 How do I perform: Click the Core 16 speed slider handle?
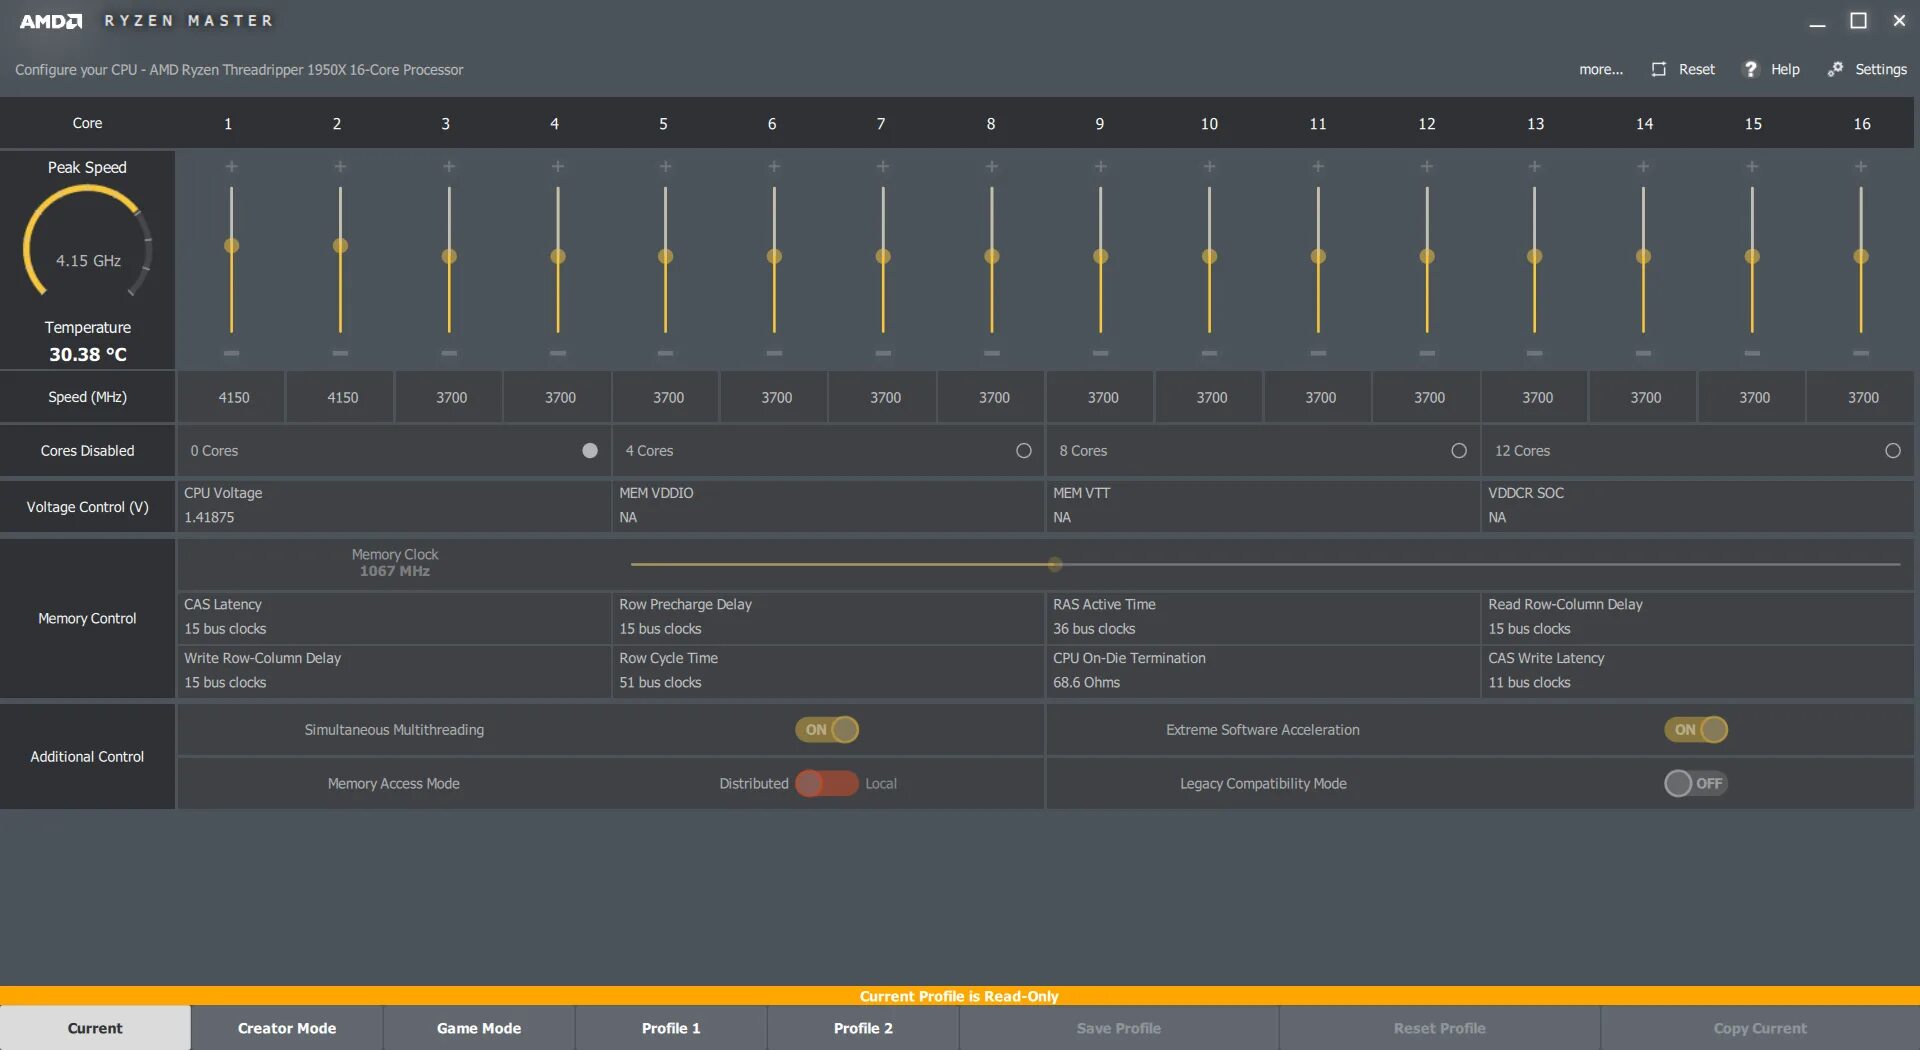pyautogui.click(x=1861, y=257)
